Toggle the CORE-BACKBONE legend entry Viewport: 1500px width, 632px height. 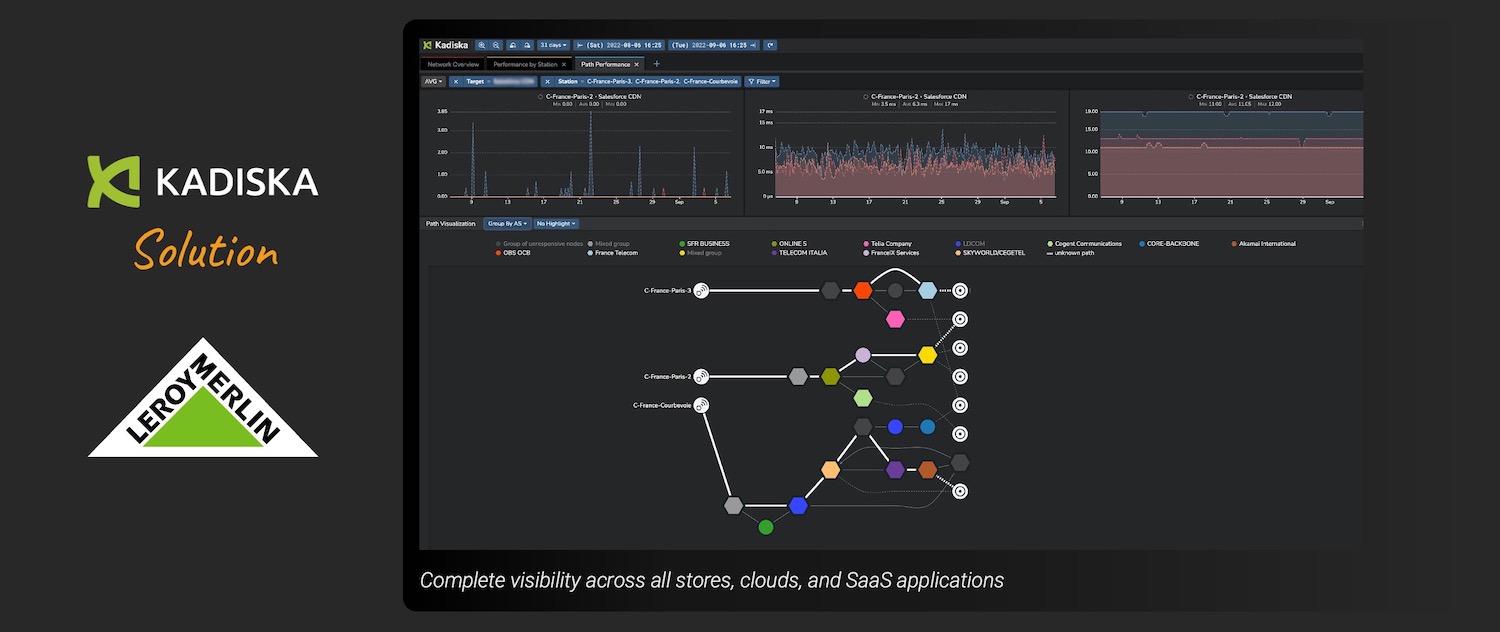pyautogui.click(x=1169, y=244)
